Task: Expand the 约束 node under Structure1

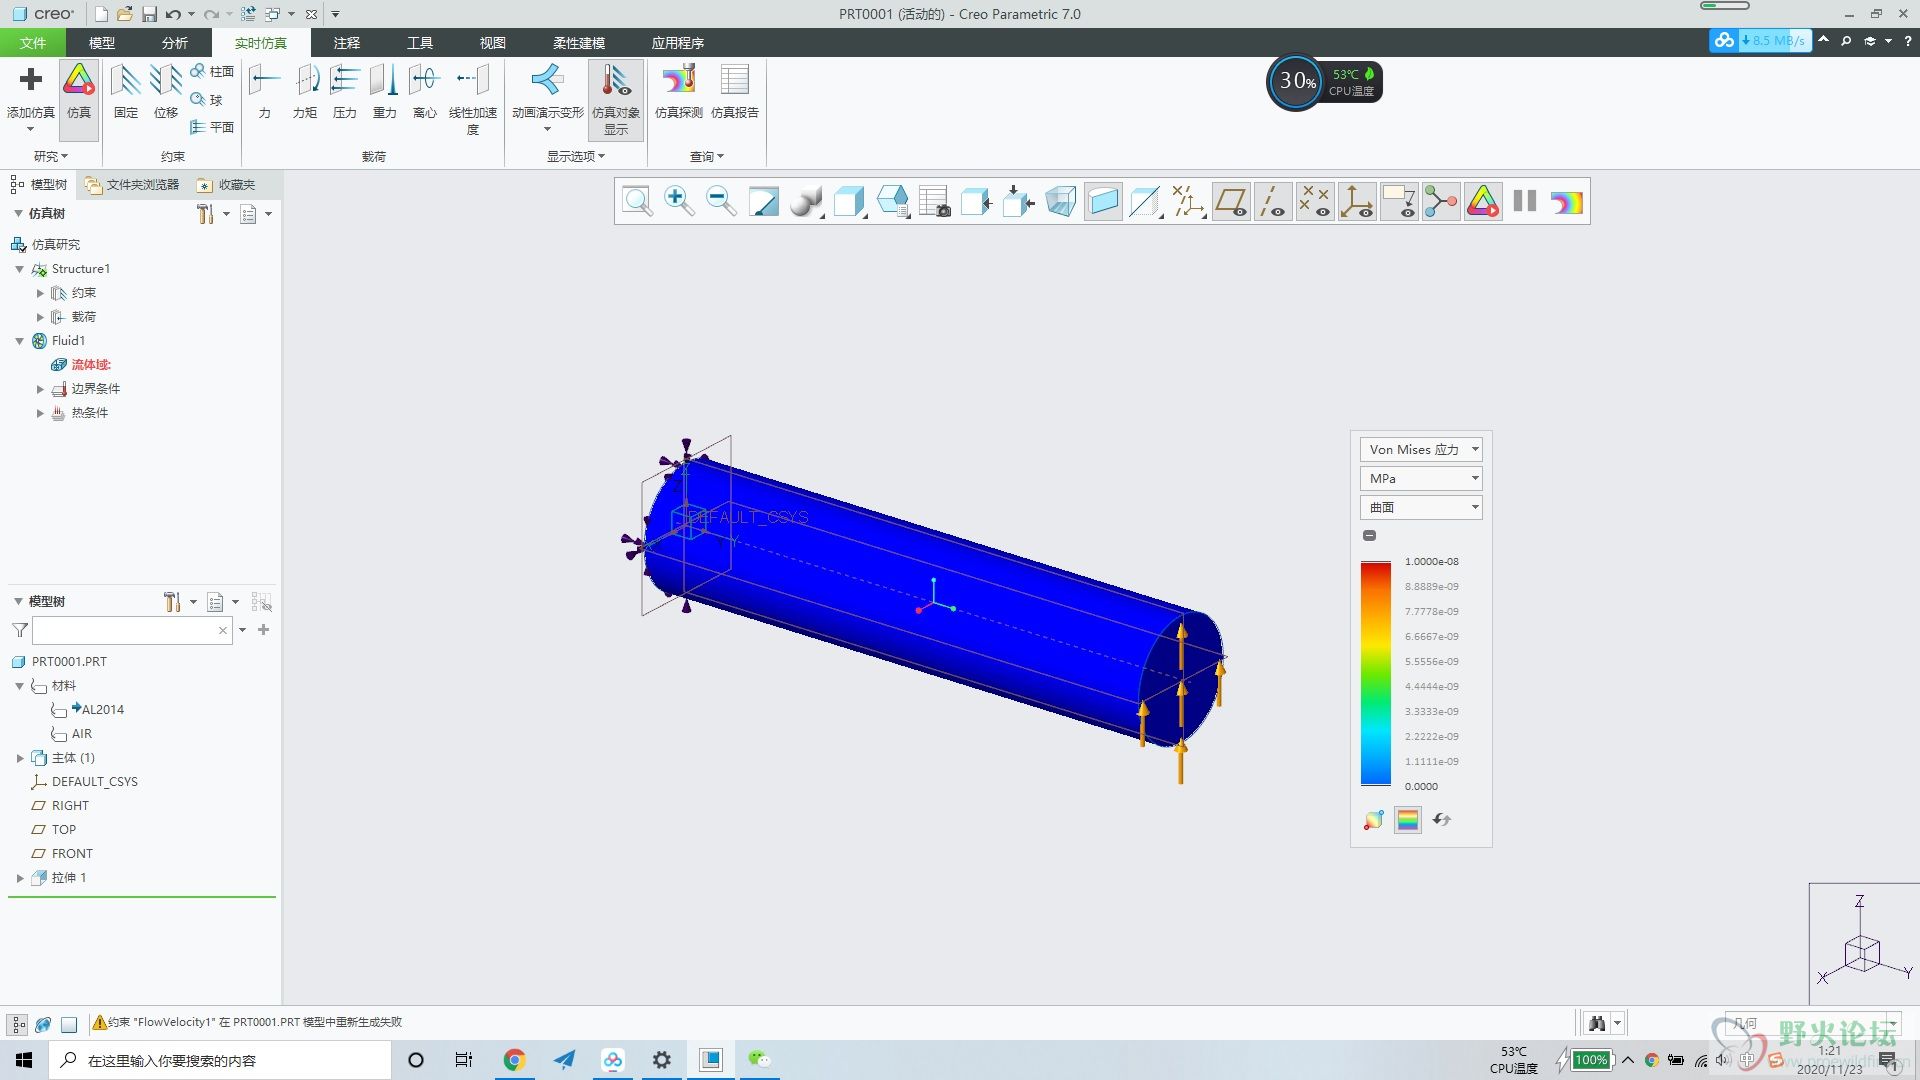Action: 40,293
